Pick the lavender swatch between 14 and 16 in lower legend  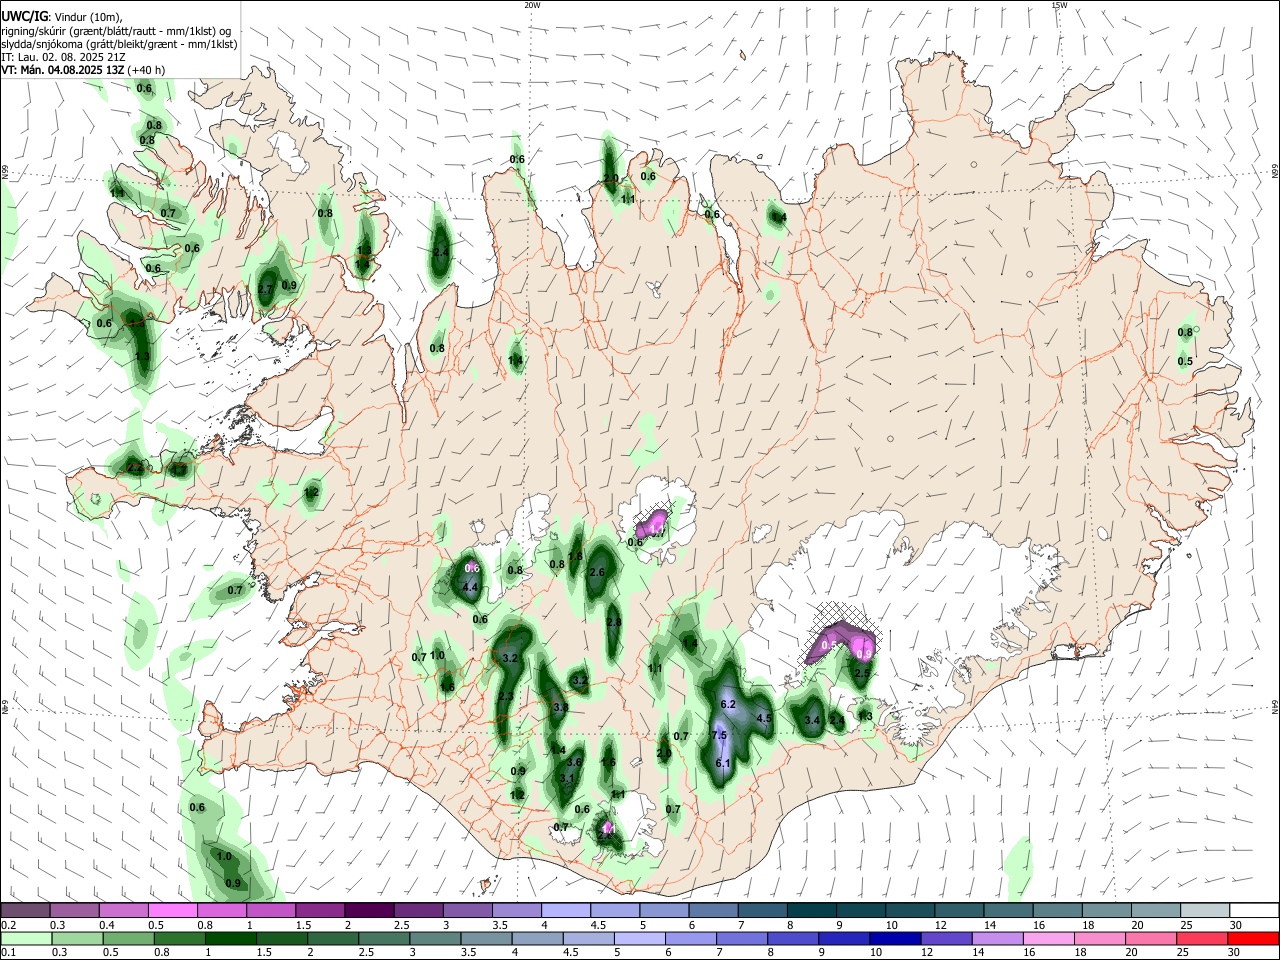[998, 938]
